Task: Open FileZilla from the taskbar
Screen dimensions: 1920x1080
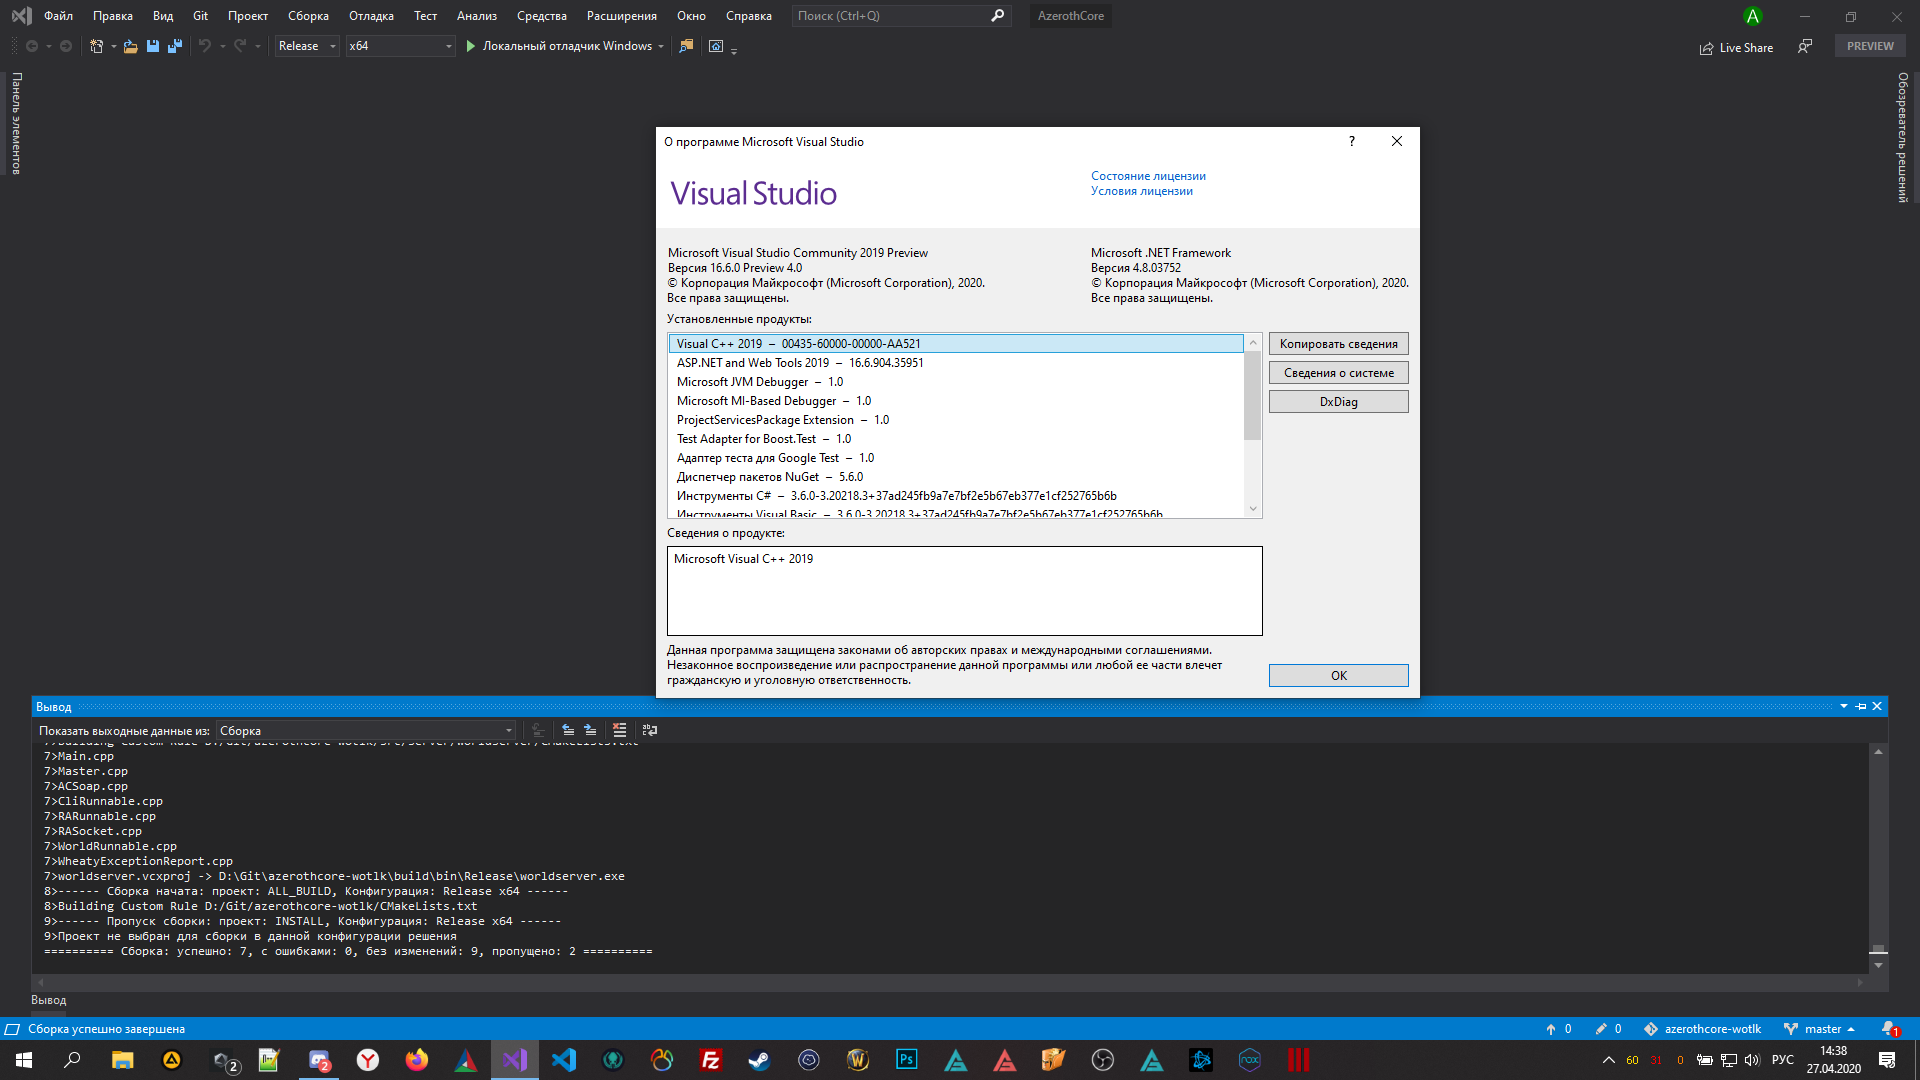Action: [x=711, y=1060]
